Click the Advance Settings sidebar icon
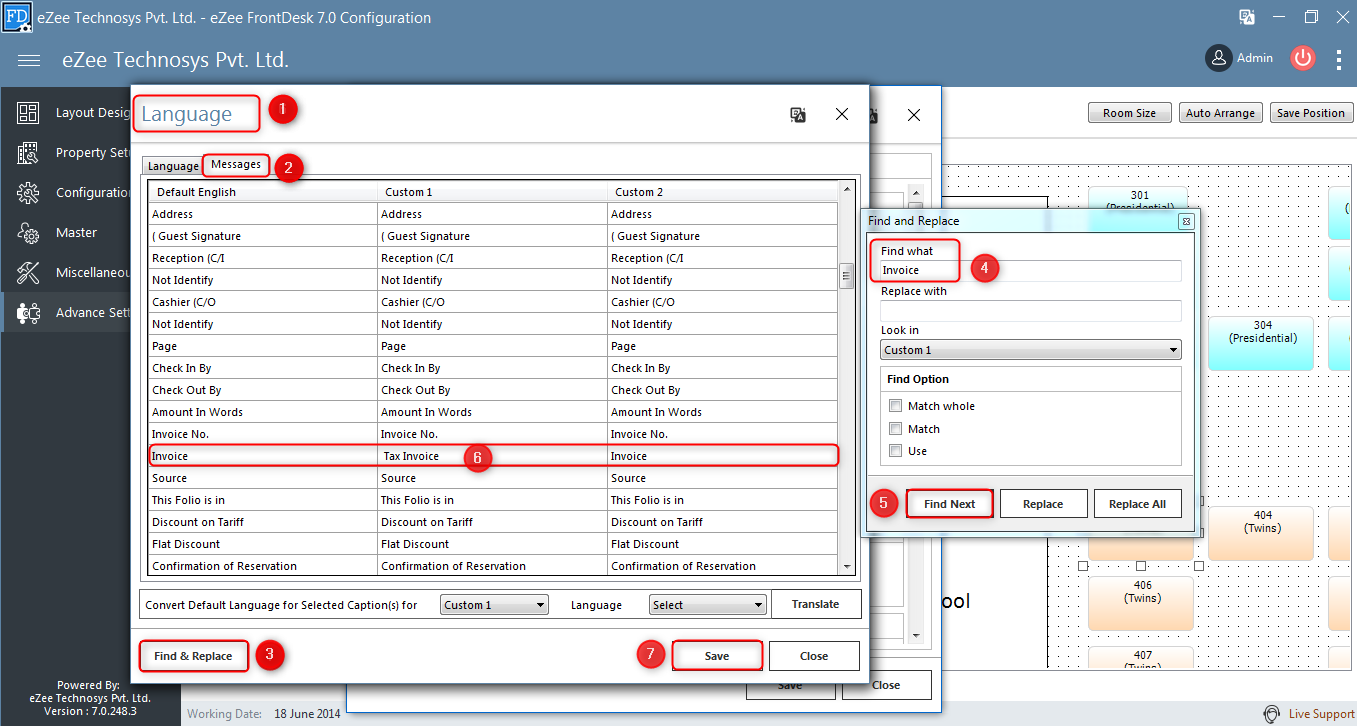The image size is (1357, 726). [x=28, y=313]
